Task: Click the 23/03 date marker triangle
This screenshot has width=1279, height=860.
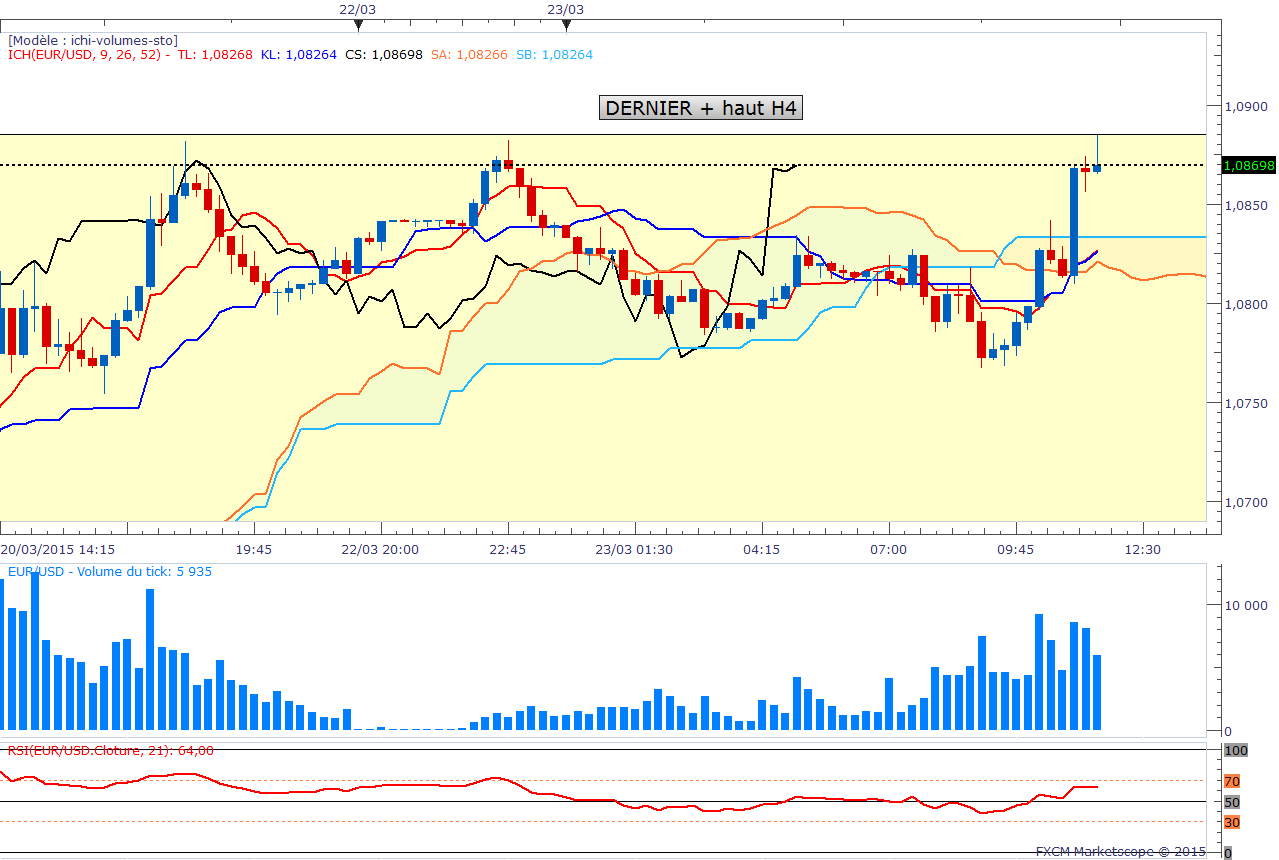Action: (x=566, y=25)
